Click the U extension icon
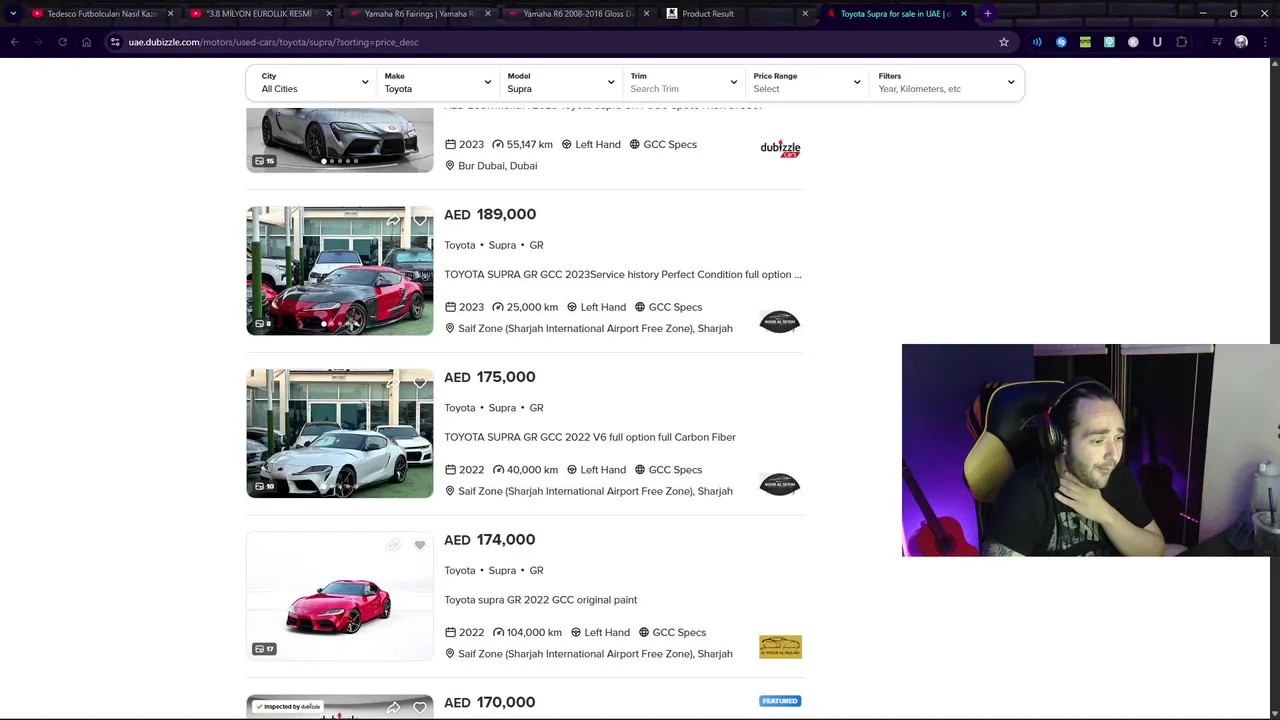This screenshot has height=720, width=1280. (x=1157, y=42)
